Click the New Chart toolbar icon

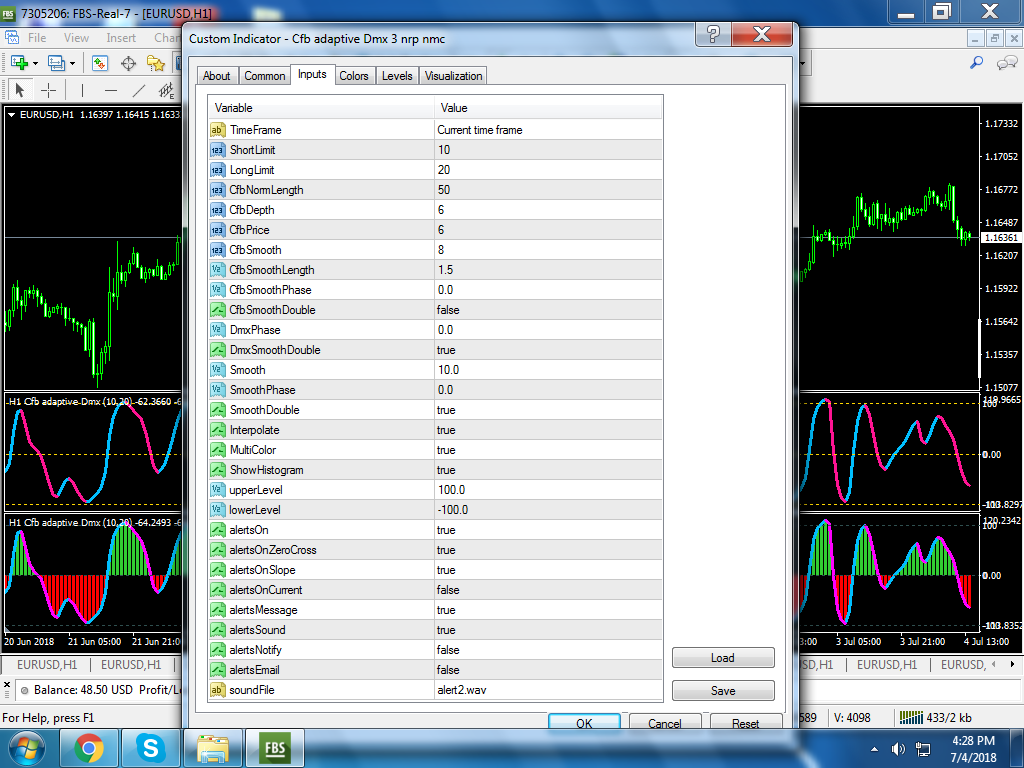point(20,63)
